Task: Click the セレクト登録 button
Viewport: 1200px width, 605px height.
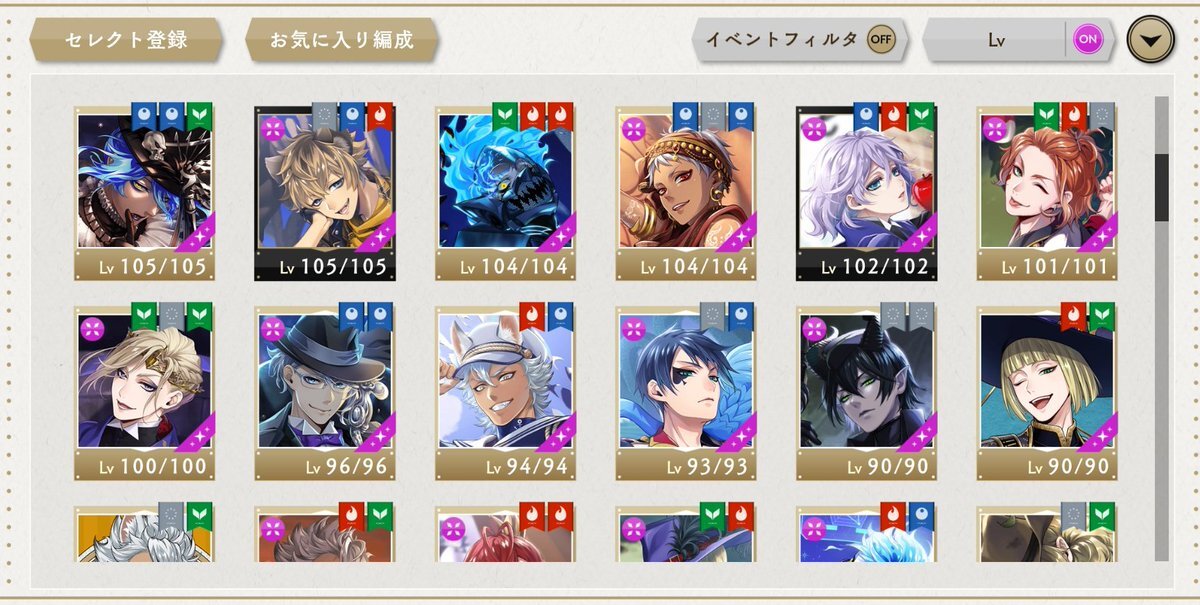Action: (x=126, y=41)
